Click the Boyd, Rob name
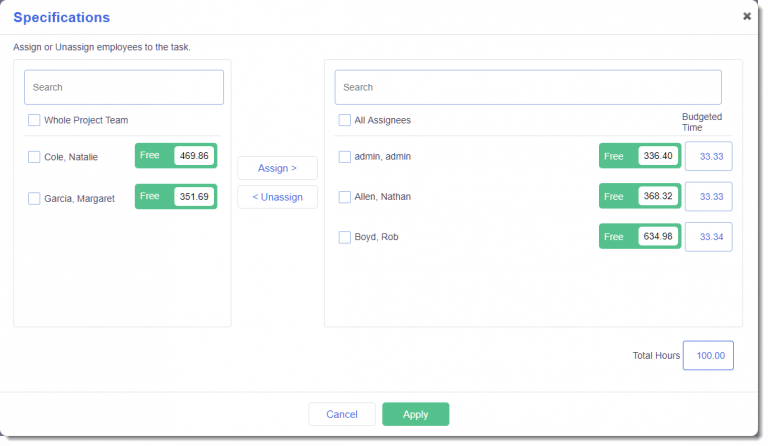 [x=376, y=237]
